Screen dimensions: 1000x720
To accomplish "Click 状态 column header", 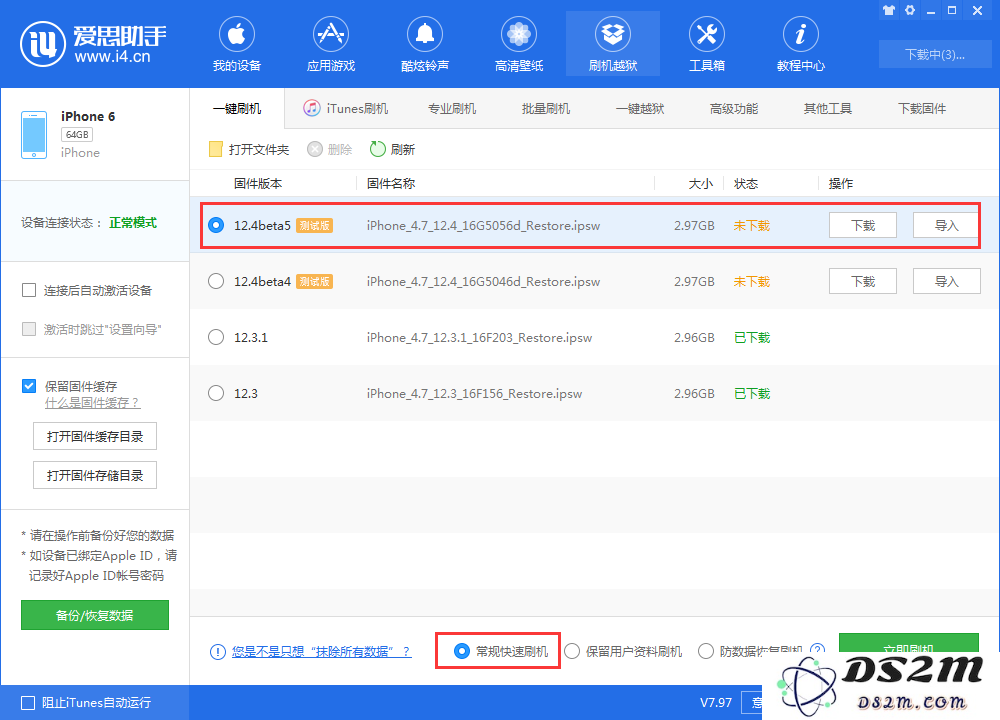I will (746, 184).
